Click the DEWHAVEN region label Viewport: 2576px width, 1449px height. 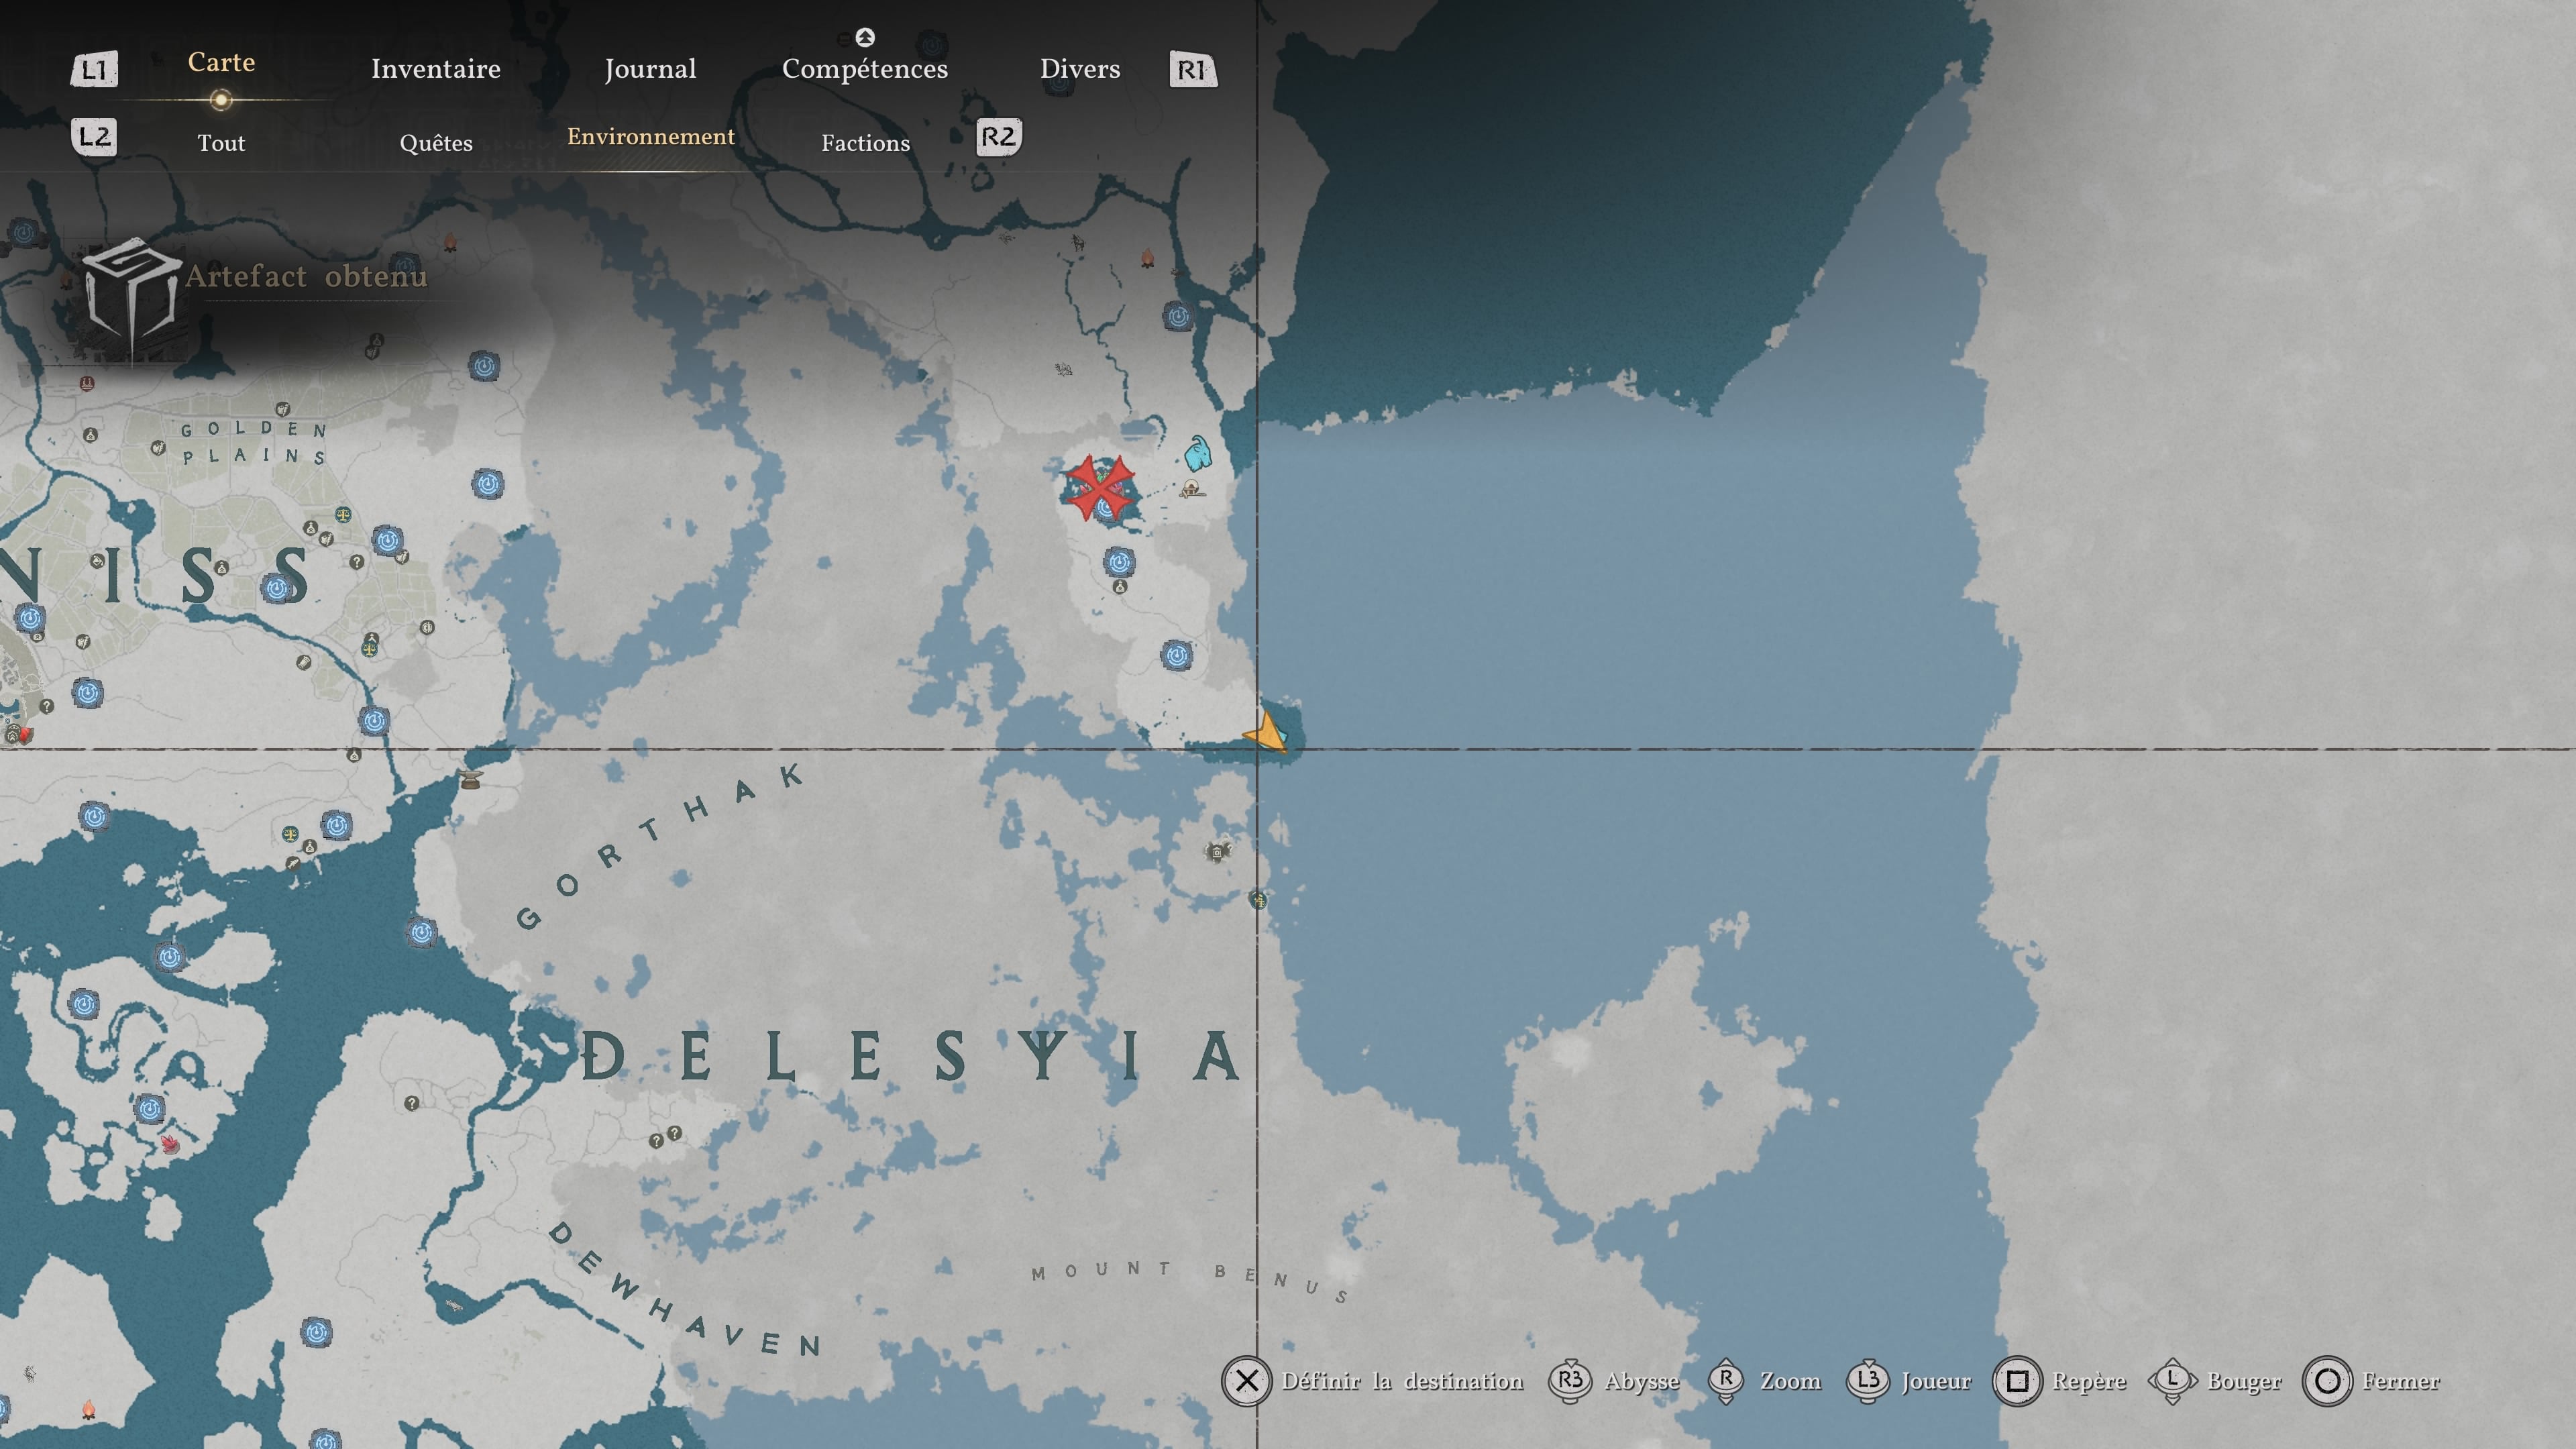(686, 1289)
